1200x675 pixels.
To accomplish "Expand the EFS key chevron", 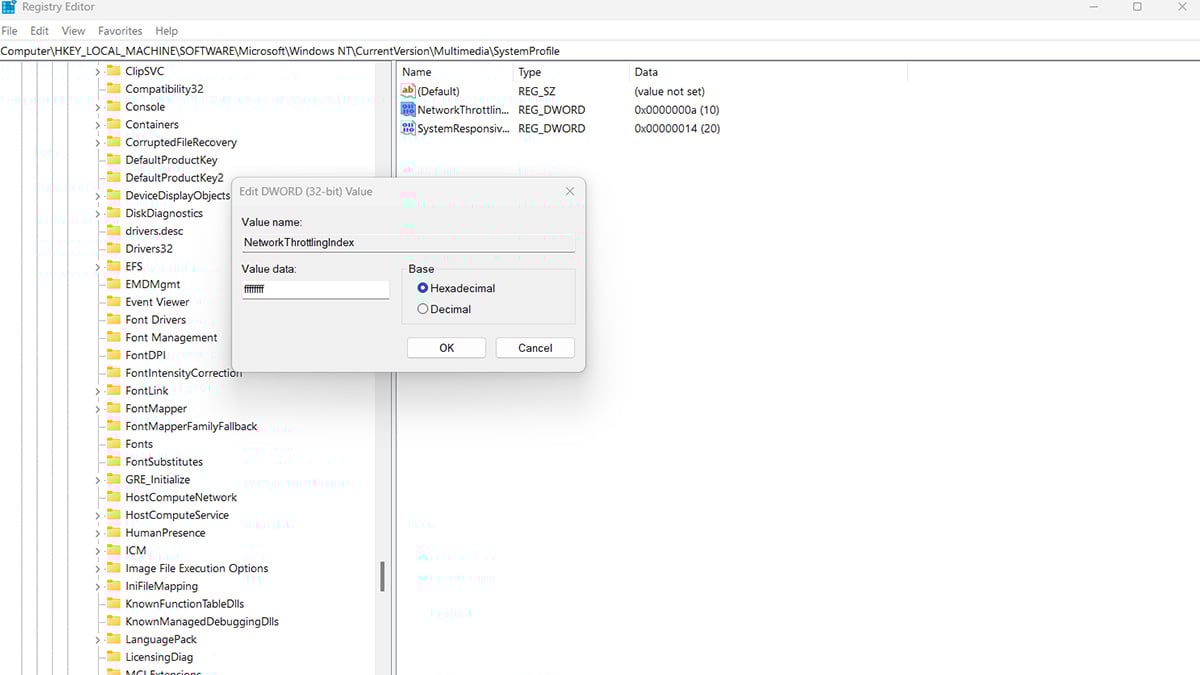I will (x=98, y=267).
